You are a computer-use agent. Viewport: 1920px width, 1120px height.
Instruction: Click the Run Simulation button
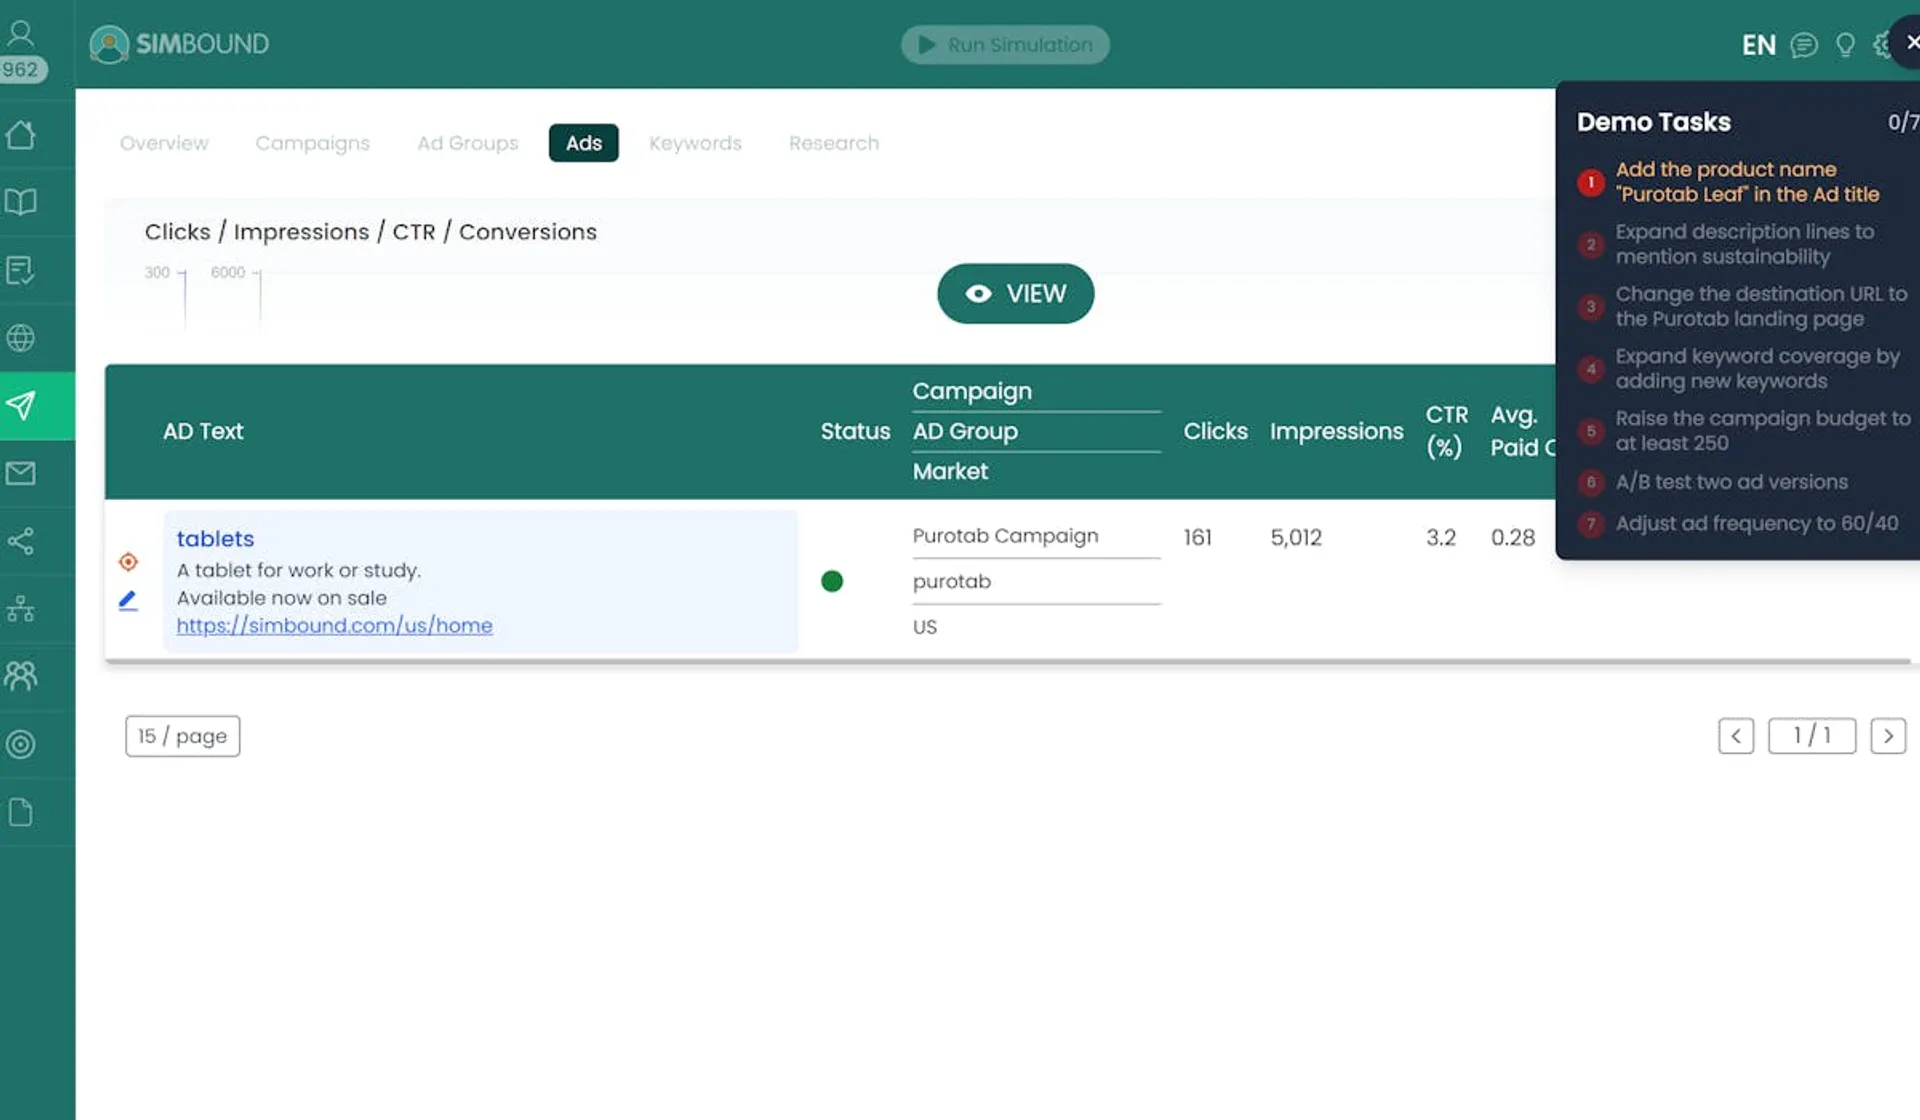click(x=1005, y=45)
